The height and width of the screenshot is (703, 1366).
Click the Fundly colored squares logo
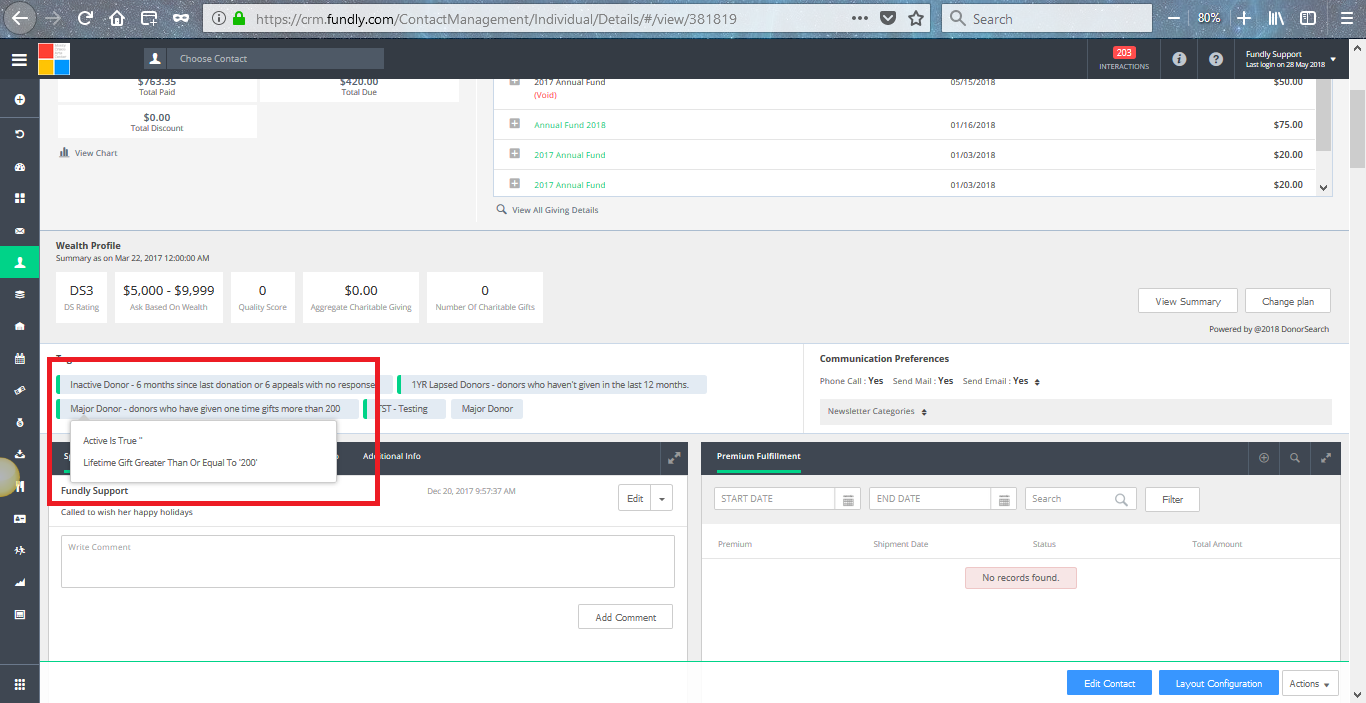click(x=54, y=59)
